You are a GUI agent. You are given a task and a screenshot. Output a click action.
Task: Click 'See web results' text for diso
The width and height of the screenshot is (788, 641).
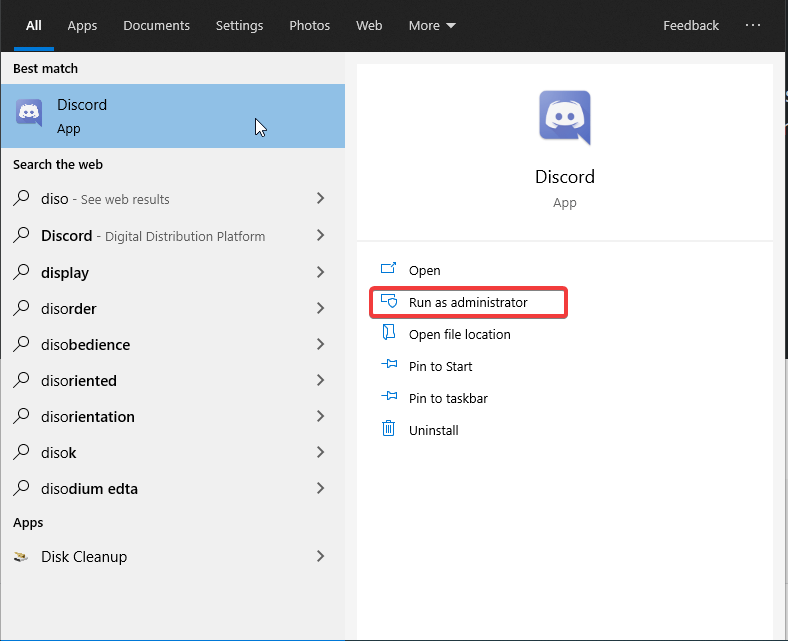coord(125,200)
